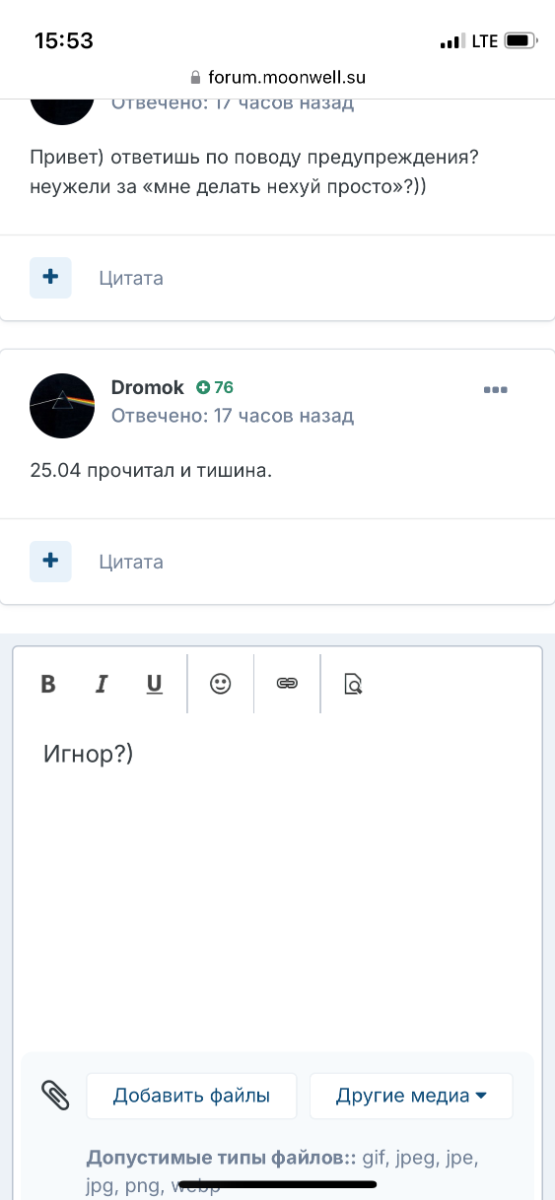Open Dromok's avatar picture
Viewport: 555px width, 1200px height.
[62, 405]
